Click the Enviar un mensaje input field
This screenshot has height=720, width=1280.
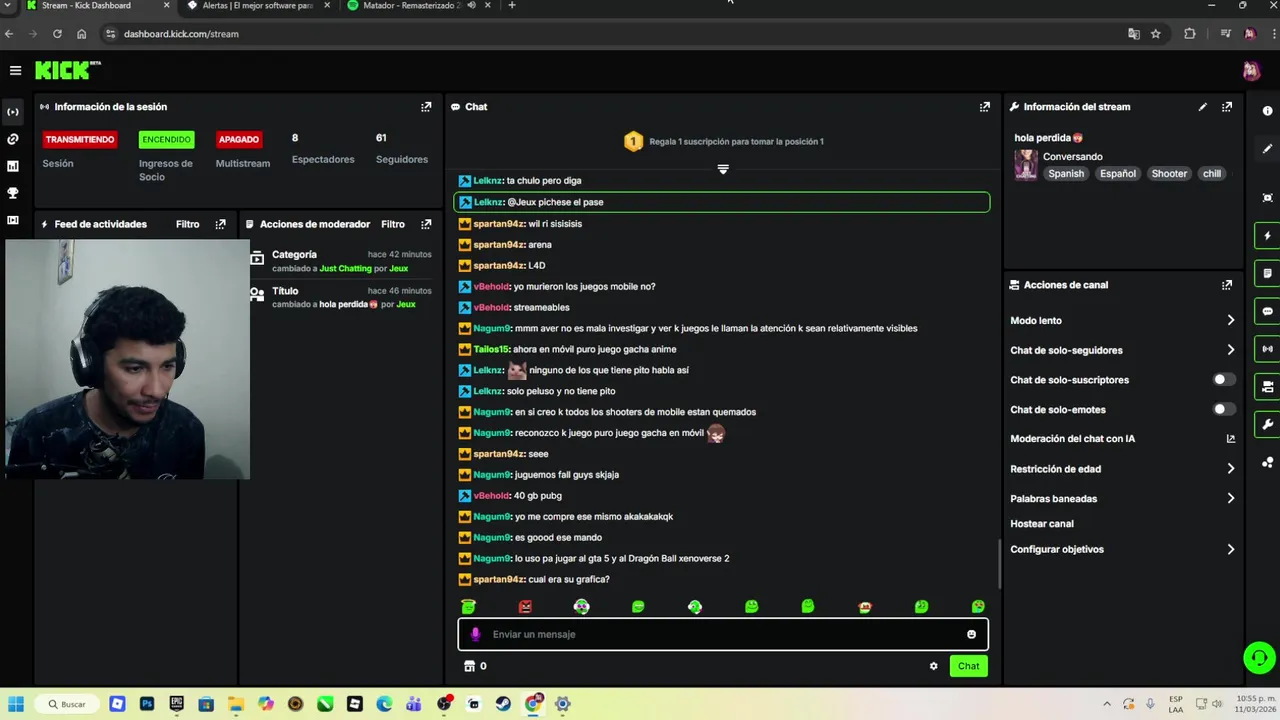tap(723, 634)
